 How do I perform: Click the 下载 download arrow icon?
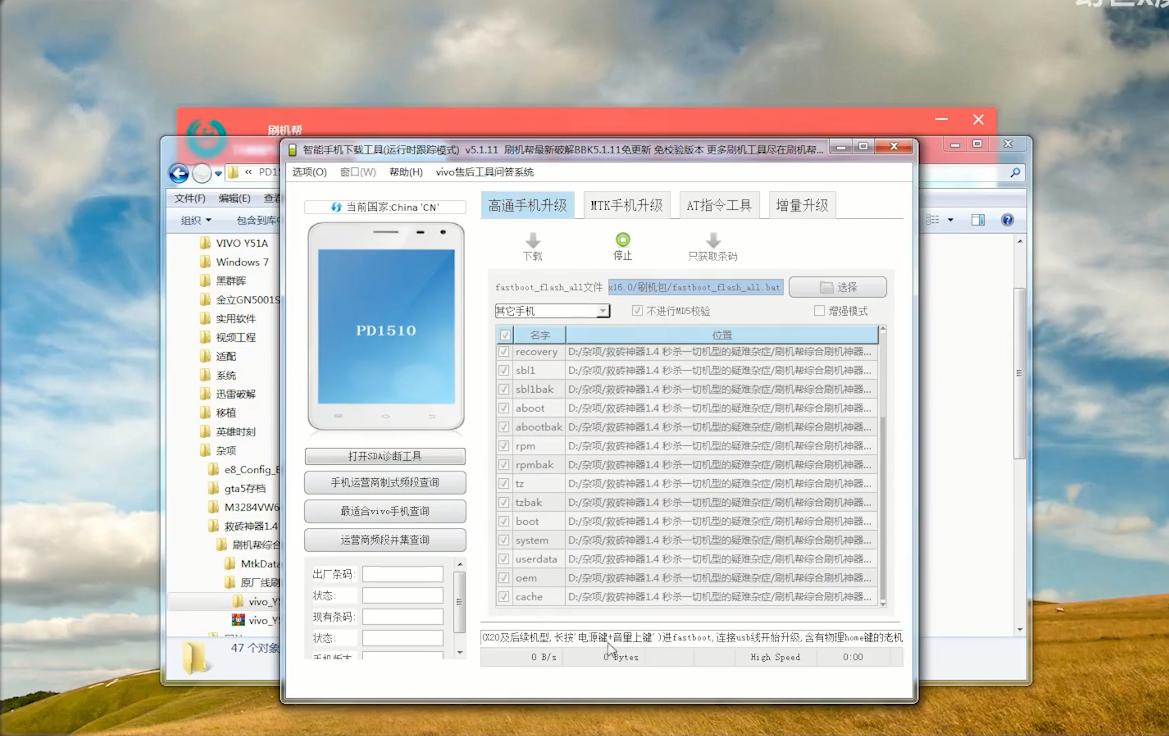coord(532,240)
